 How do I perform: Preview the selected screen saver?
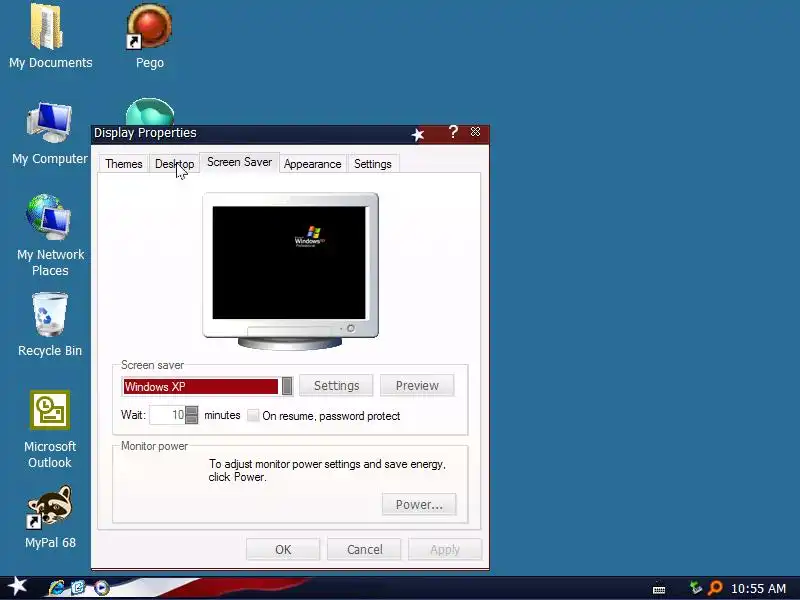click(x=417, y=386)
